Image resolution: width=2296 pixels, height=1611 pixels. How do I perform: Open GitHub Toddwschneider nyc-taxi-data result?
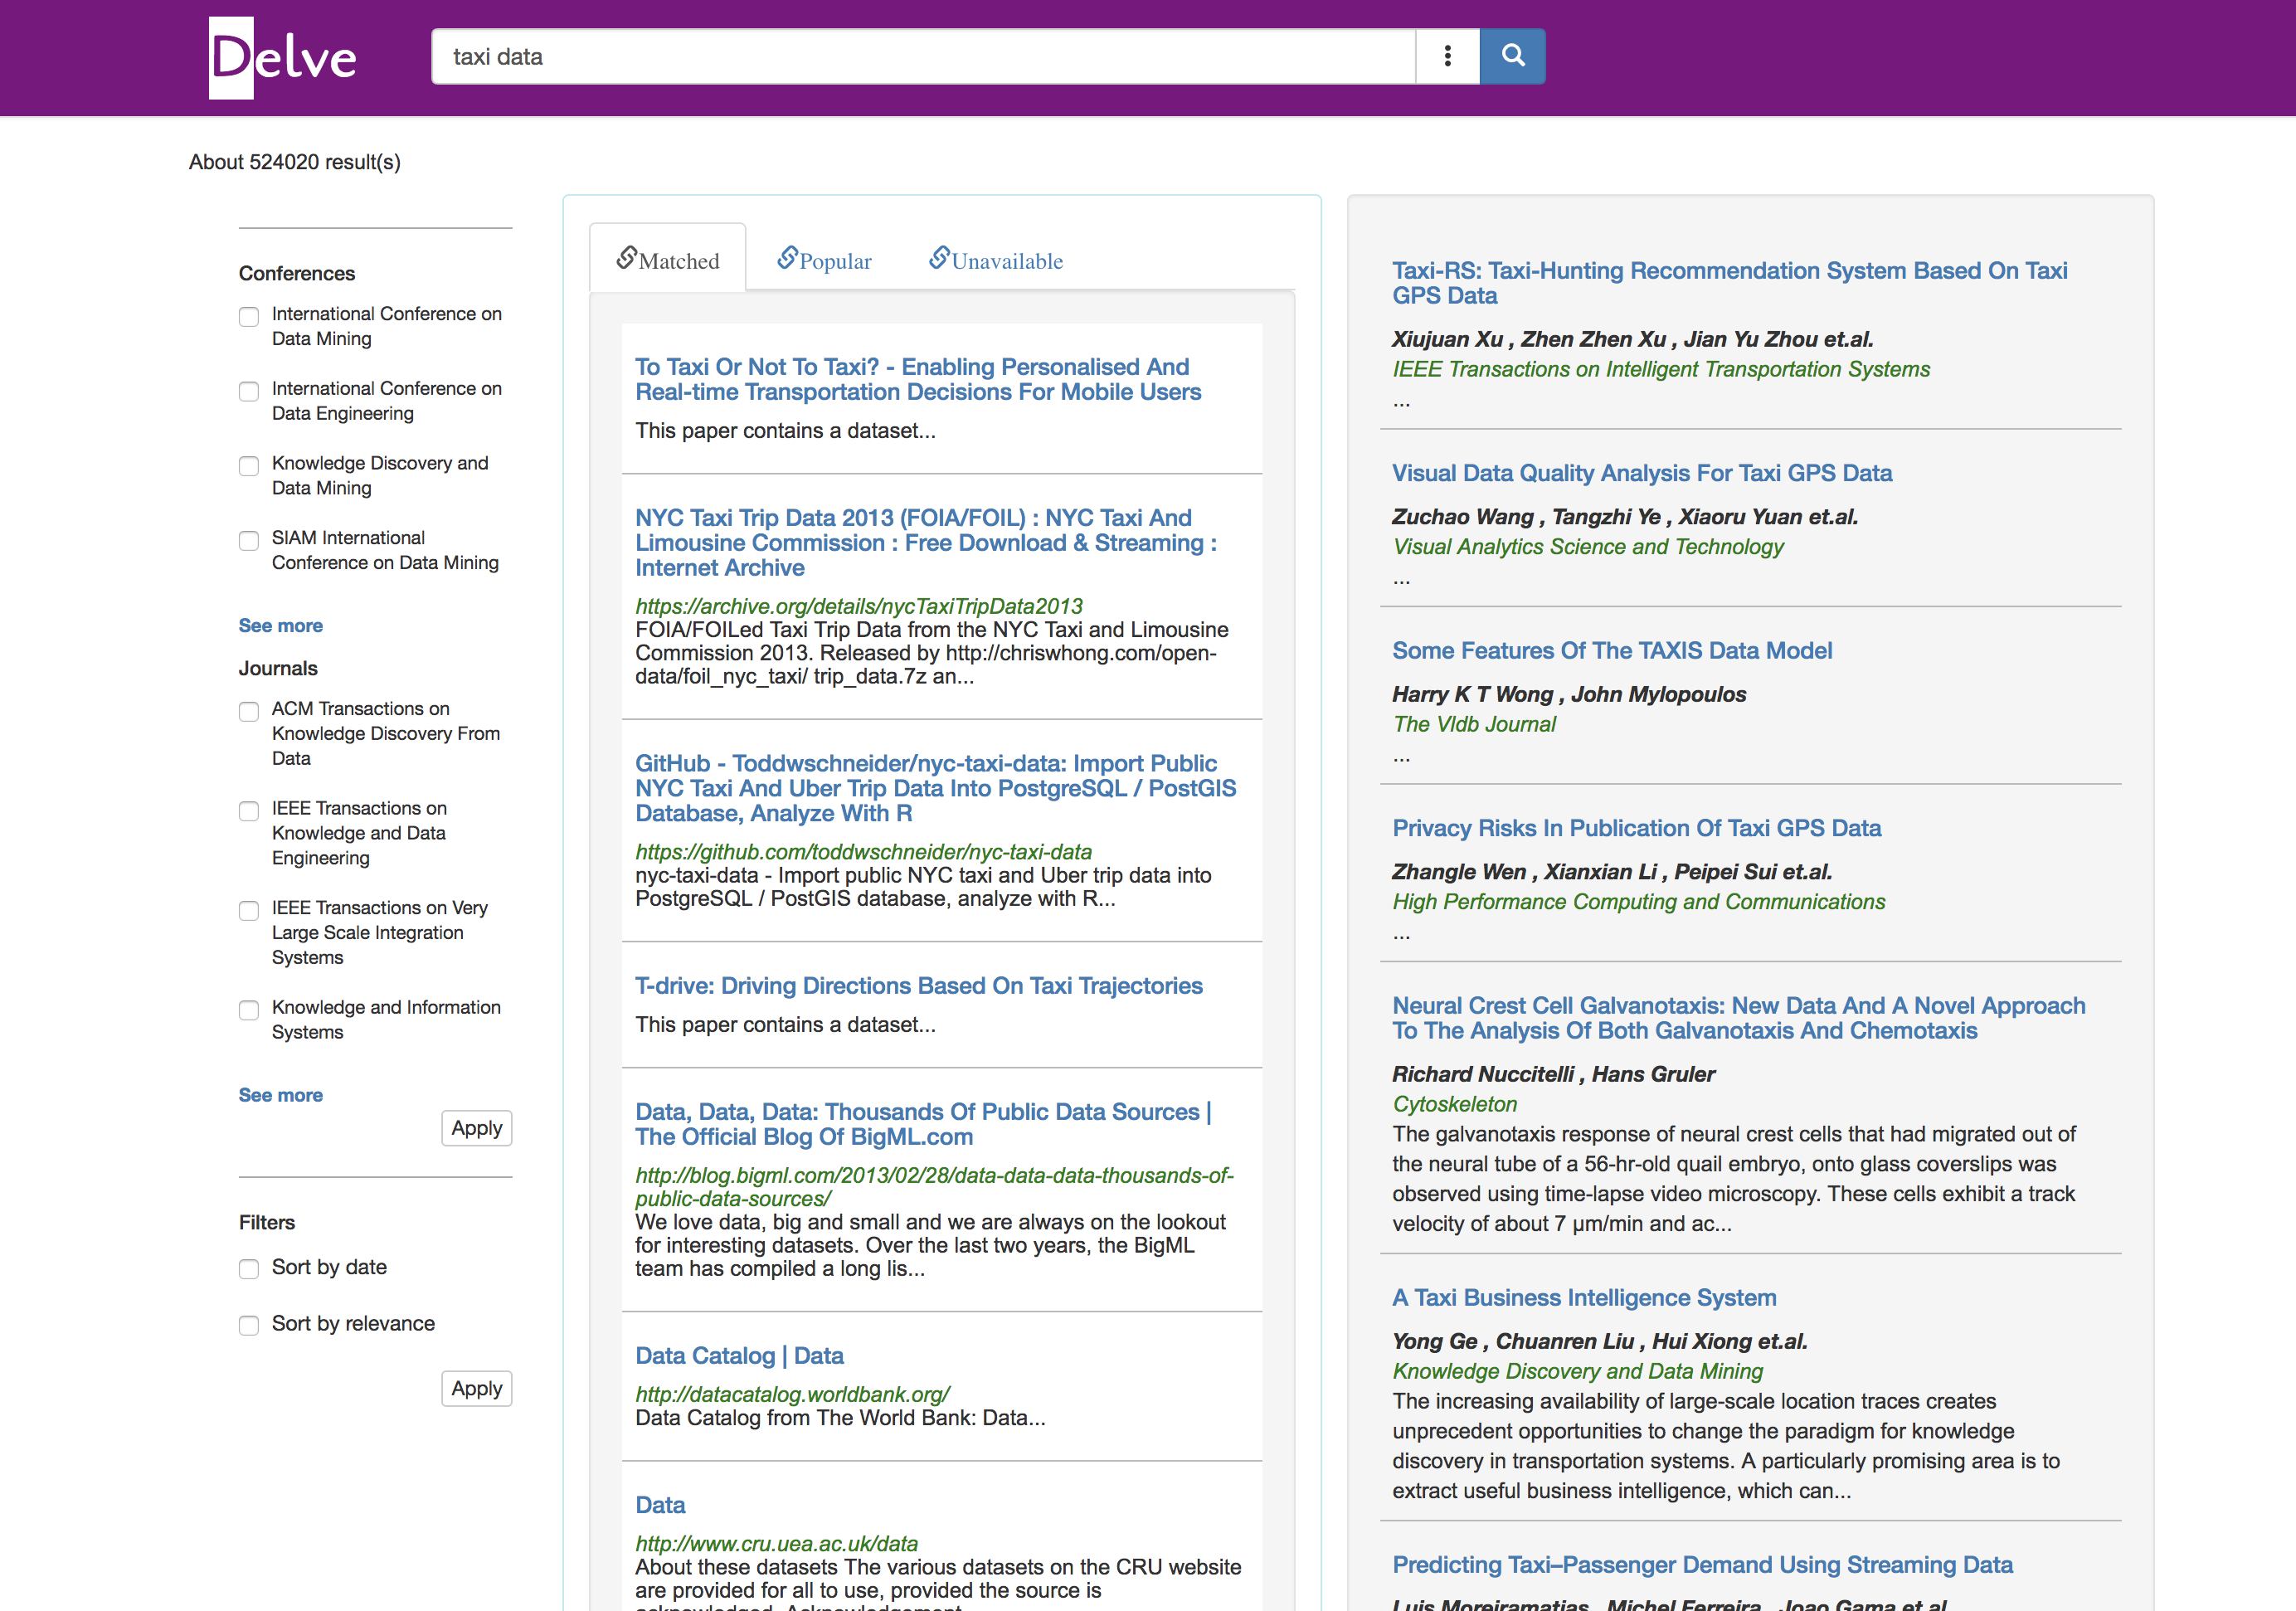pyautogui.click(x=936, y=788)
